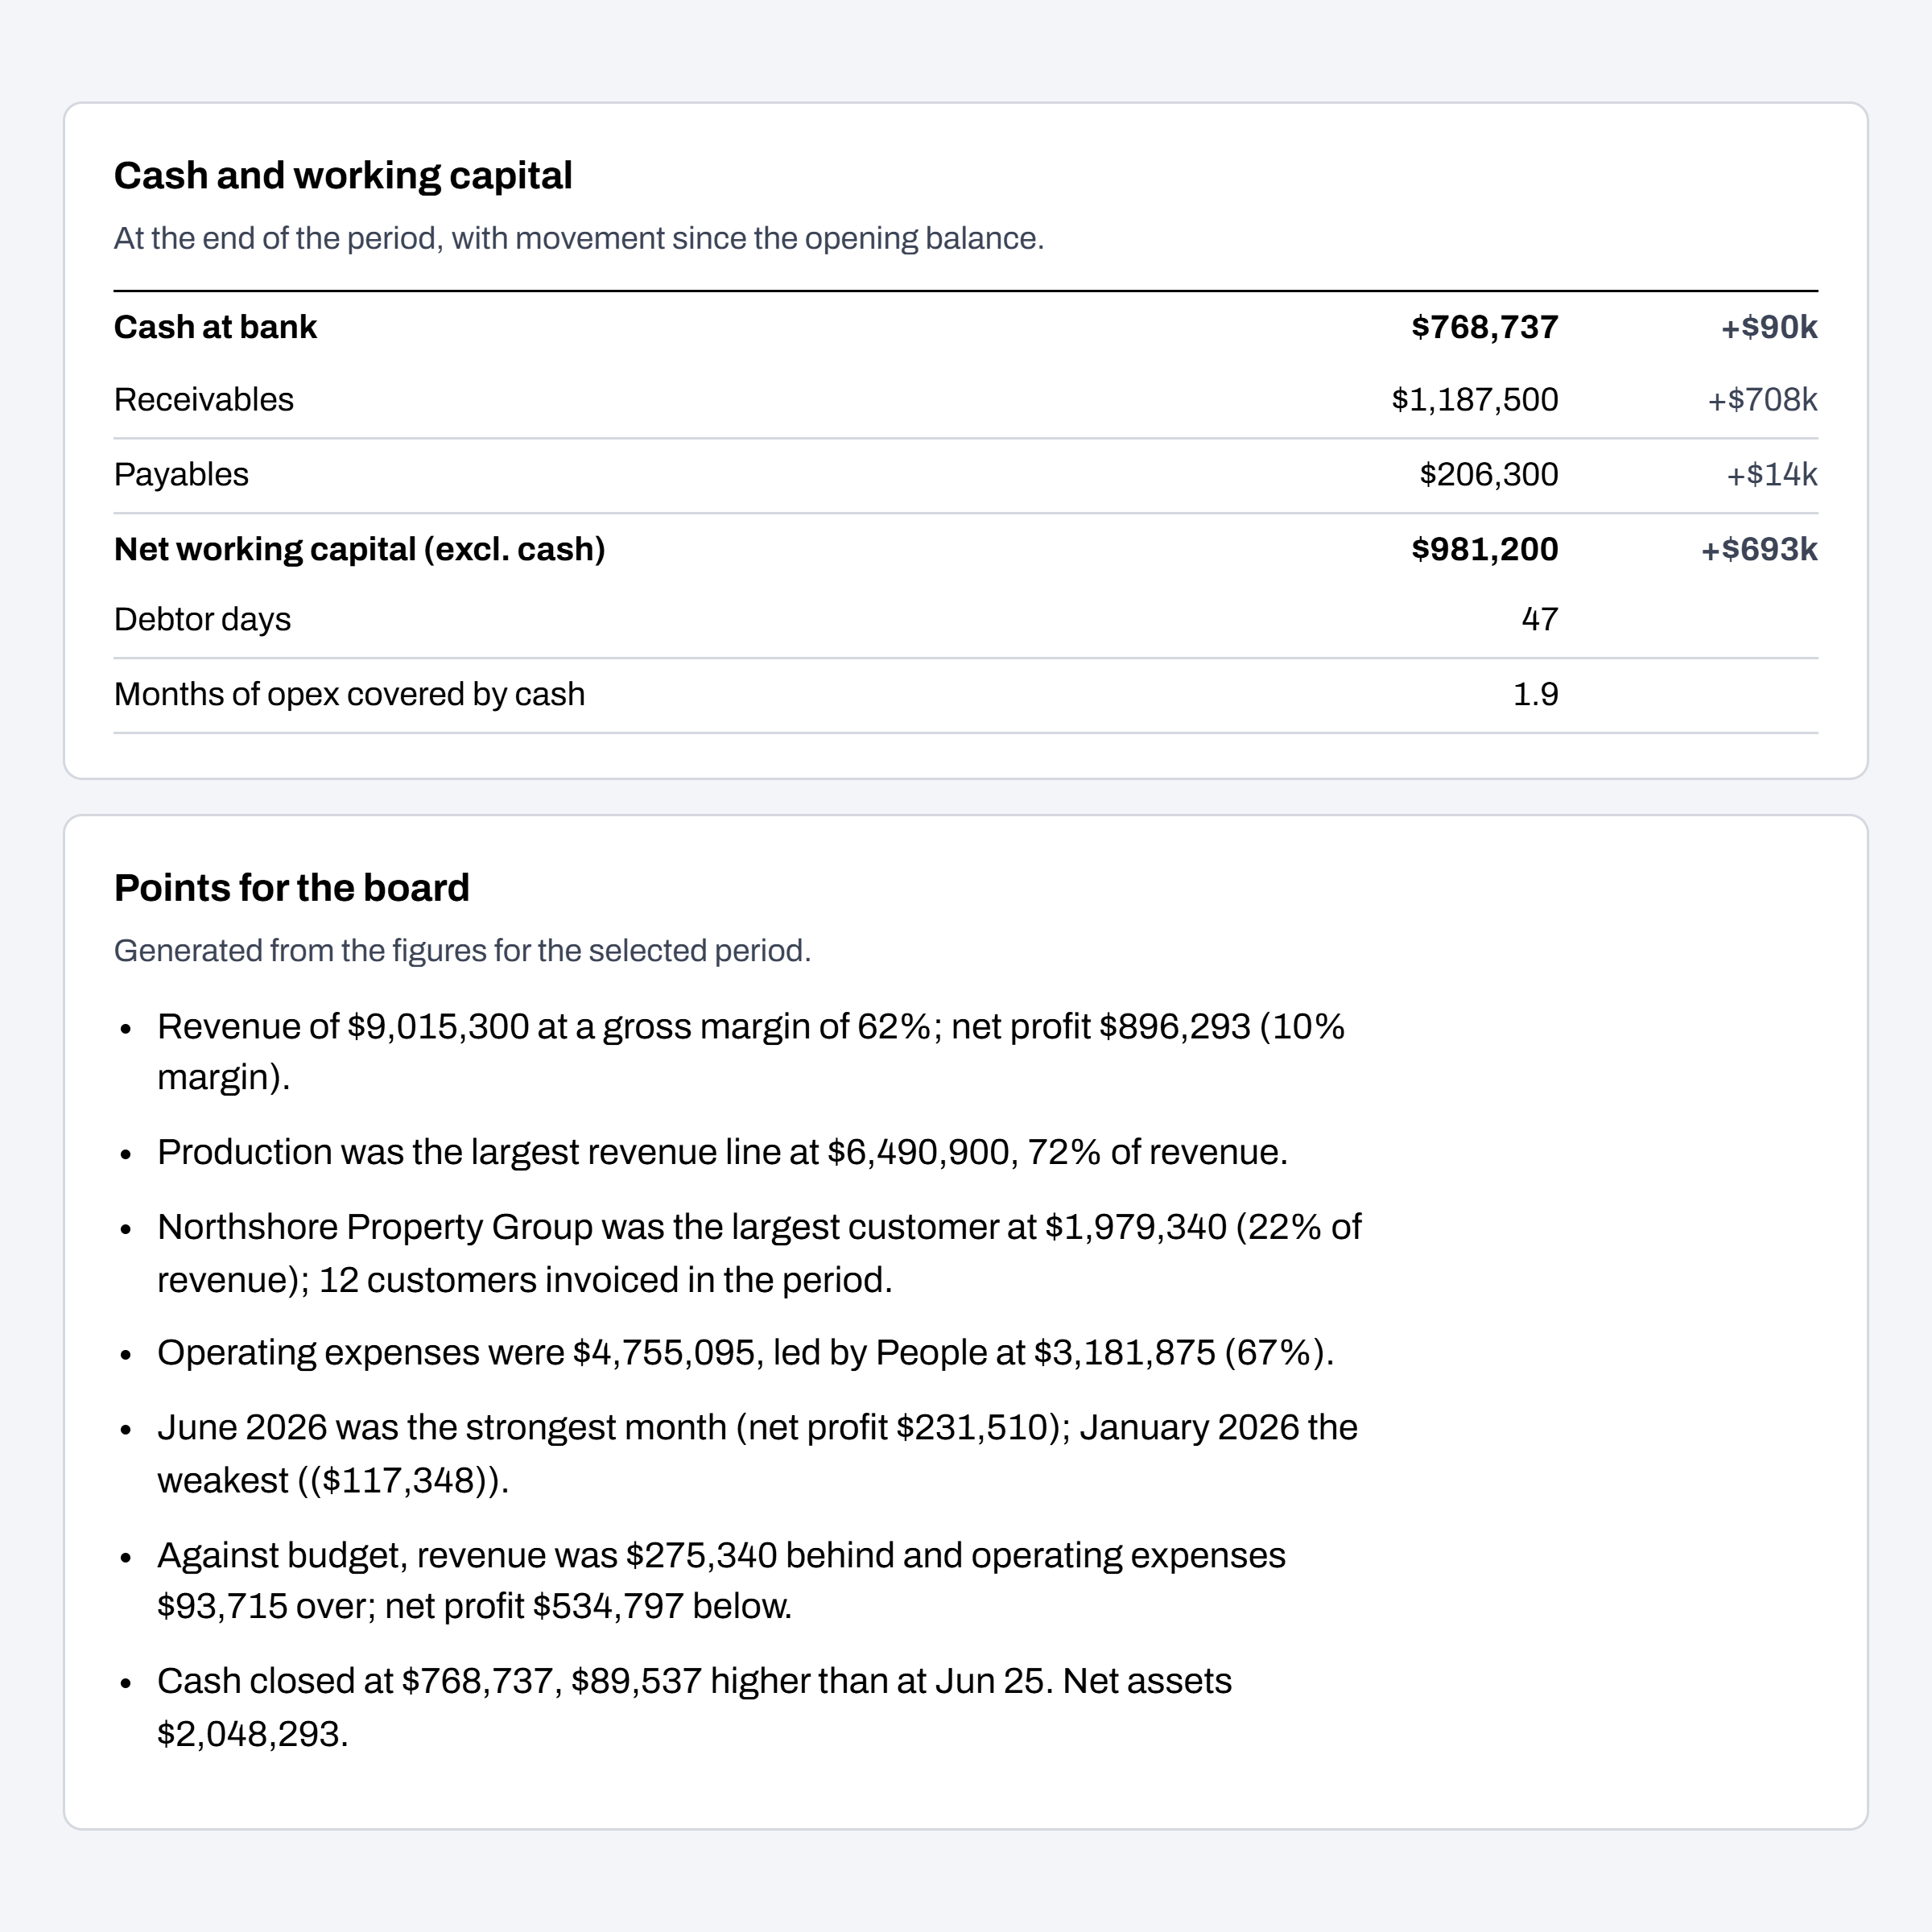Click the Debtor days value 47

[x=1540, y=619]
